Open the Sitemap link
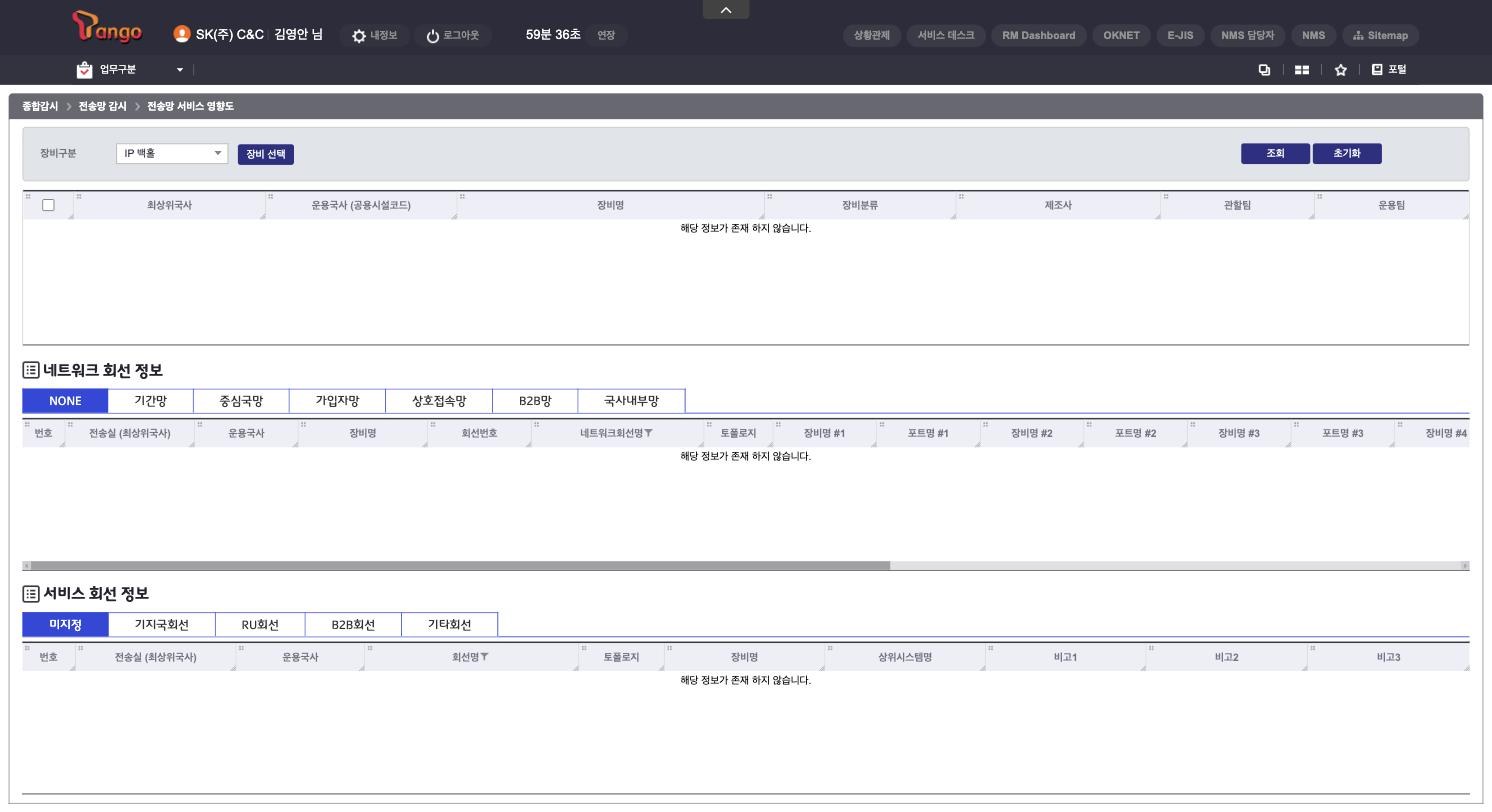 tap(1380, 35)
